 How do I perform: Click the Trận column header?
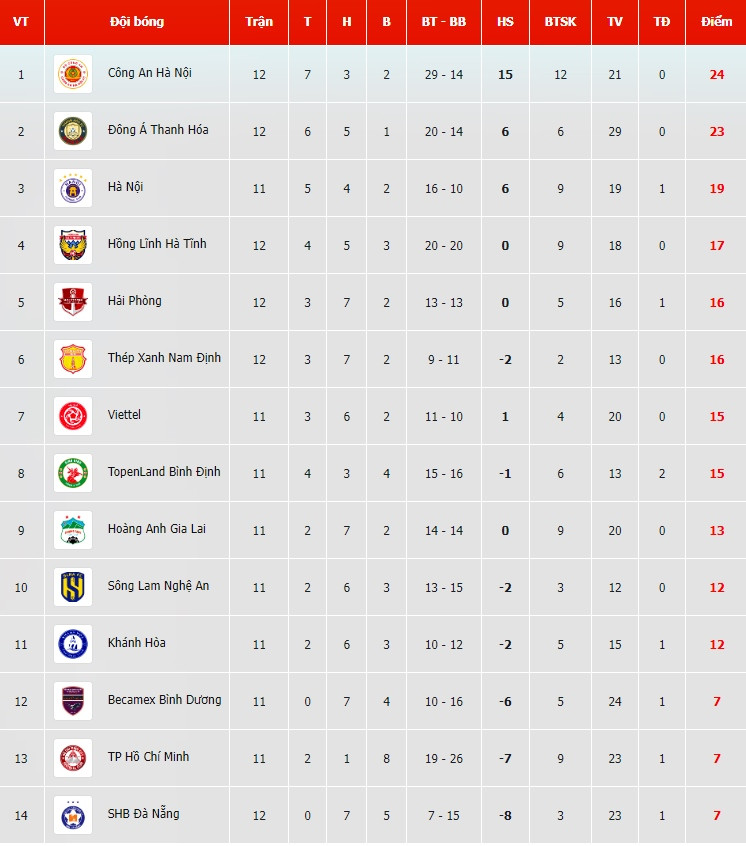tap(259, 22)
